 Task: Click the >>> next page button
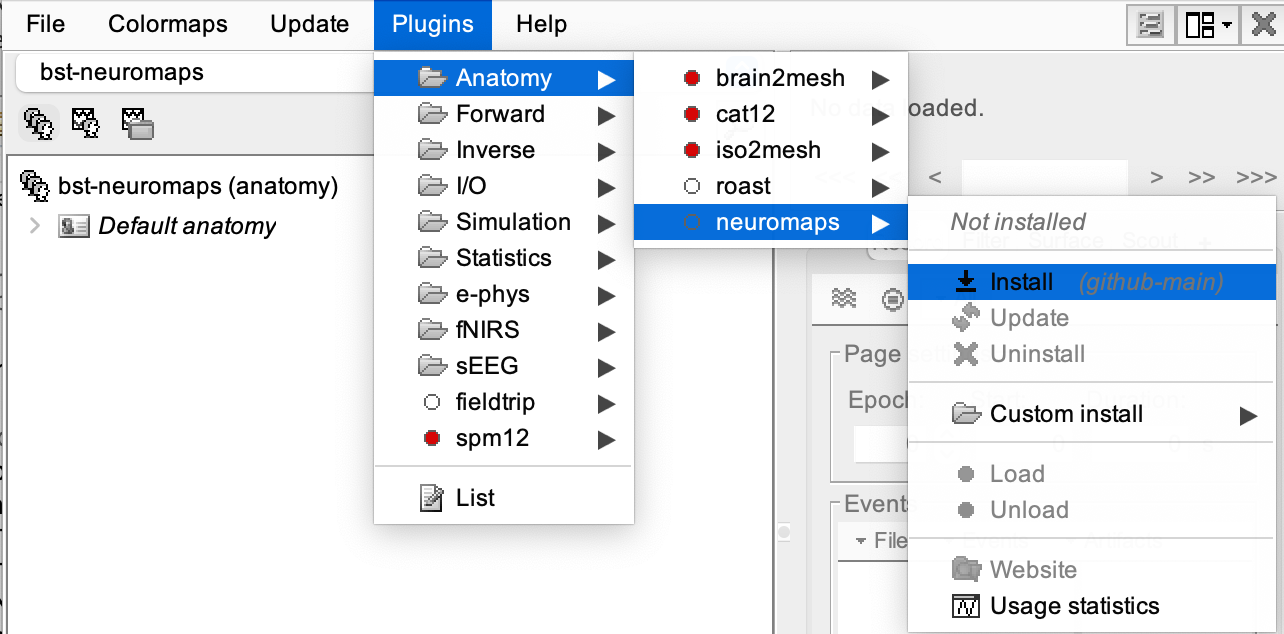point(1256,178)
